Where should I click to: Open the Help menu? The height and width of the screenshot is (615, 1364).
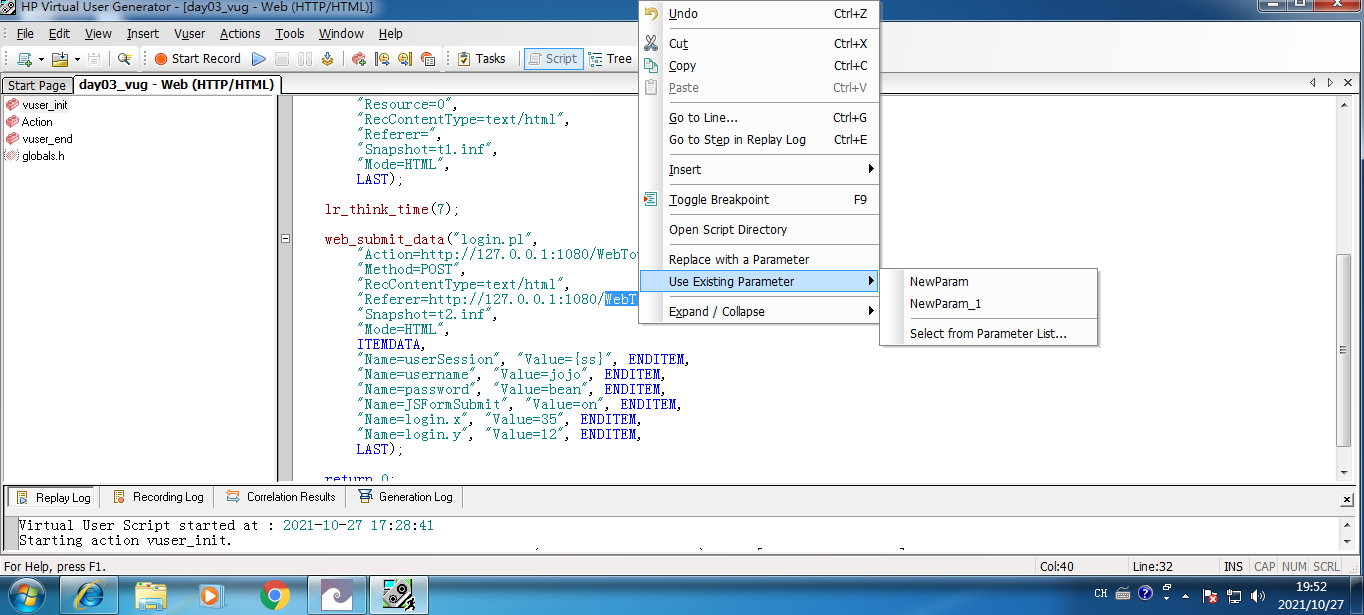click(x=391, y=34)
